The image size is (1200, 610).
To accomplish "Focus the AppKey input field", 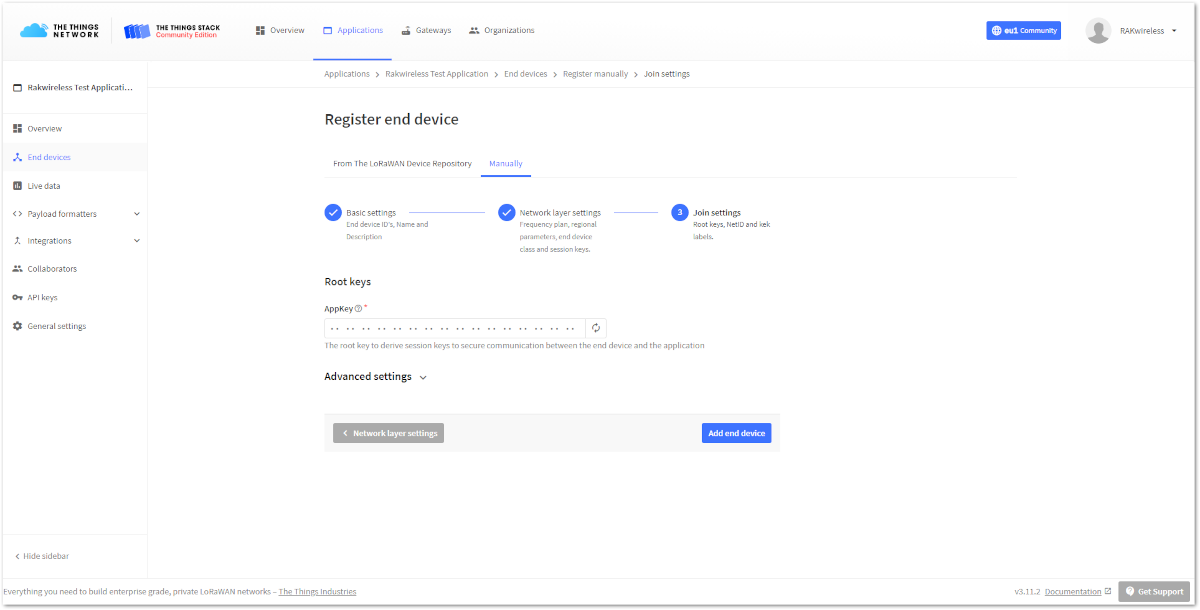I will coord(455,328).
